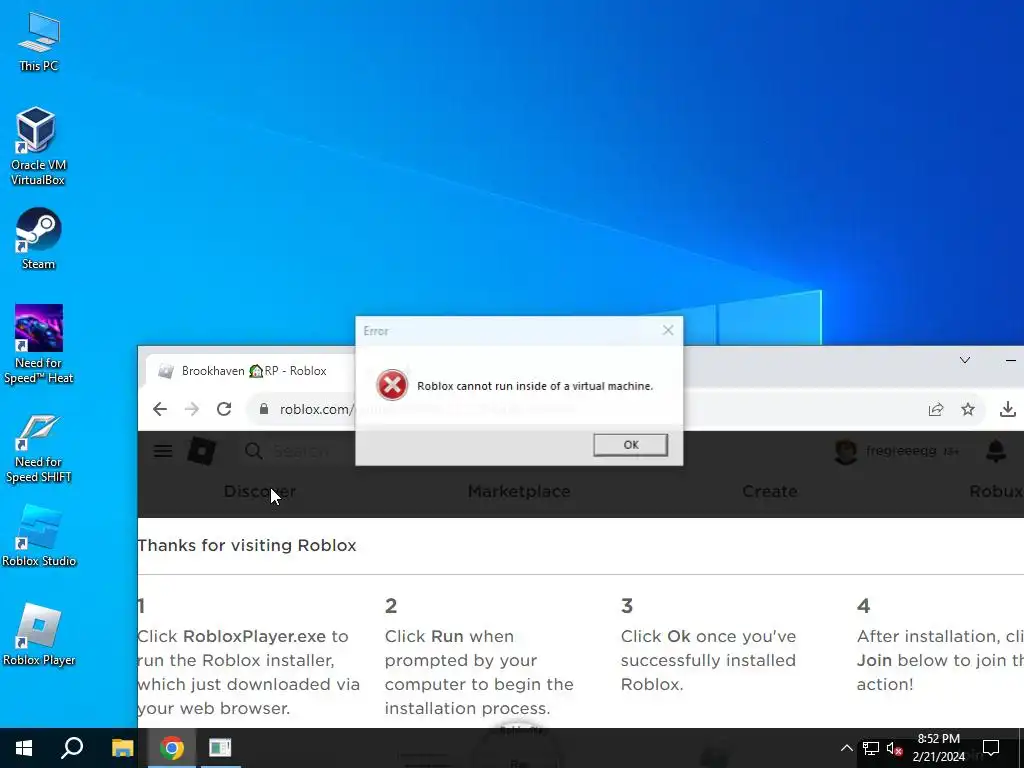Screen dimensions: 1024x768
Task: Open the Discover menu item
Action: click(x=260, y=491)
